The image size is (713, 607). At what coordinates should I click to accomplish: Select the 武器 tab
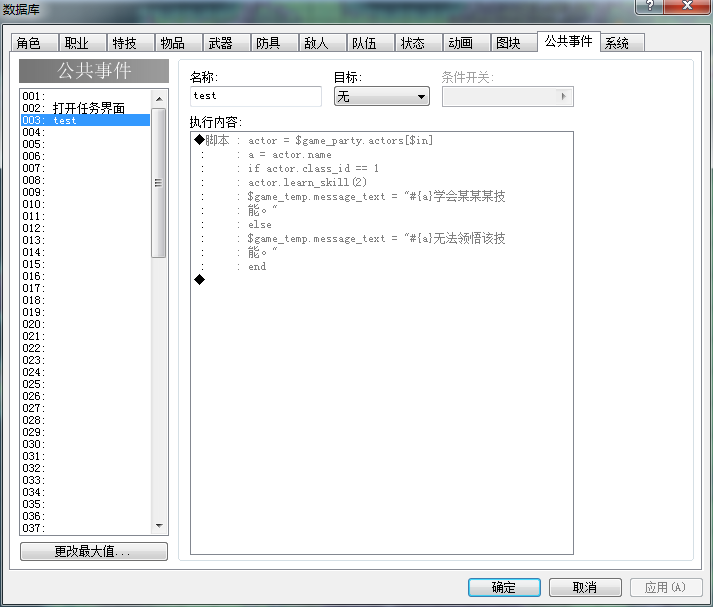[x=226, y=43]
